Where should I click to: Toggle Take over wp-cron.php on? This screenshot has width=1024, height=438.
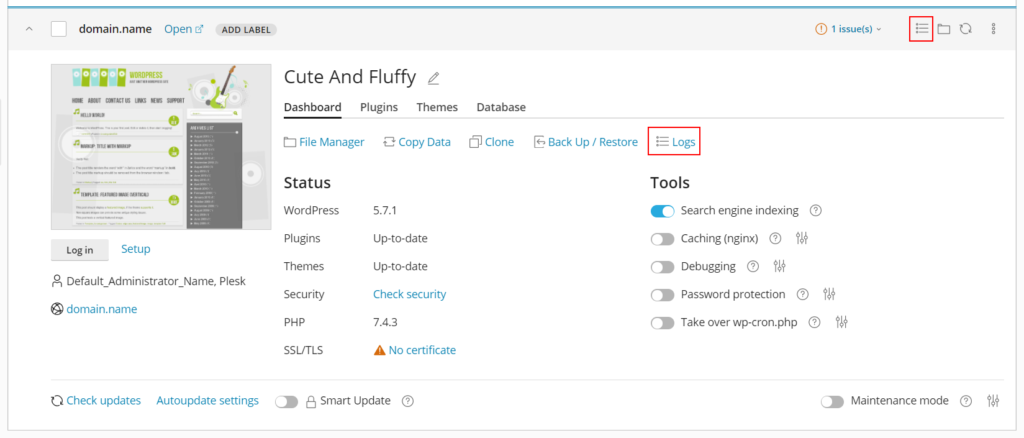(662, 322)
